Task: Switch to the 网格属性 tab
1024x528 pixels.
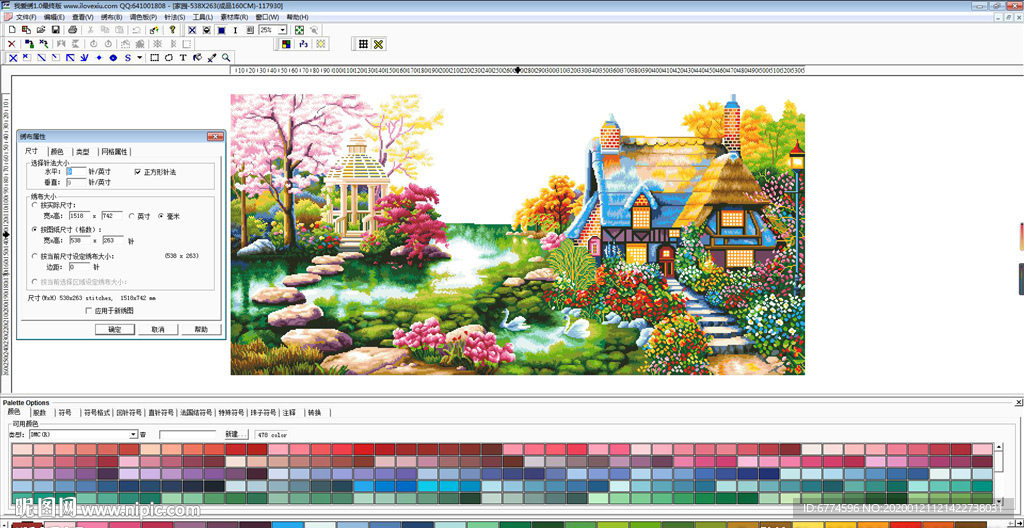Action: click(x=114, y=152)
